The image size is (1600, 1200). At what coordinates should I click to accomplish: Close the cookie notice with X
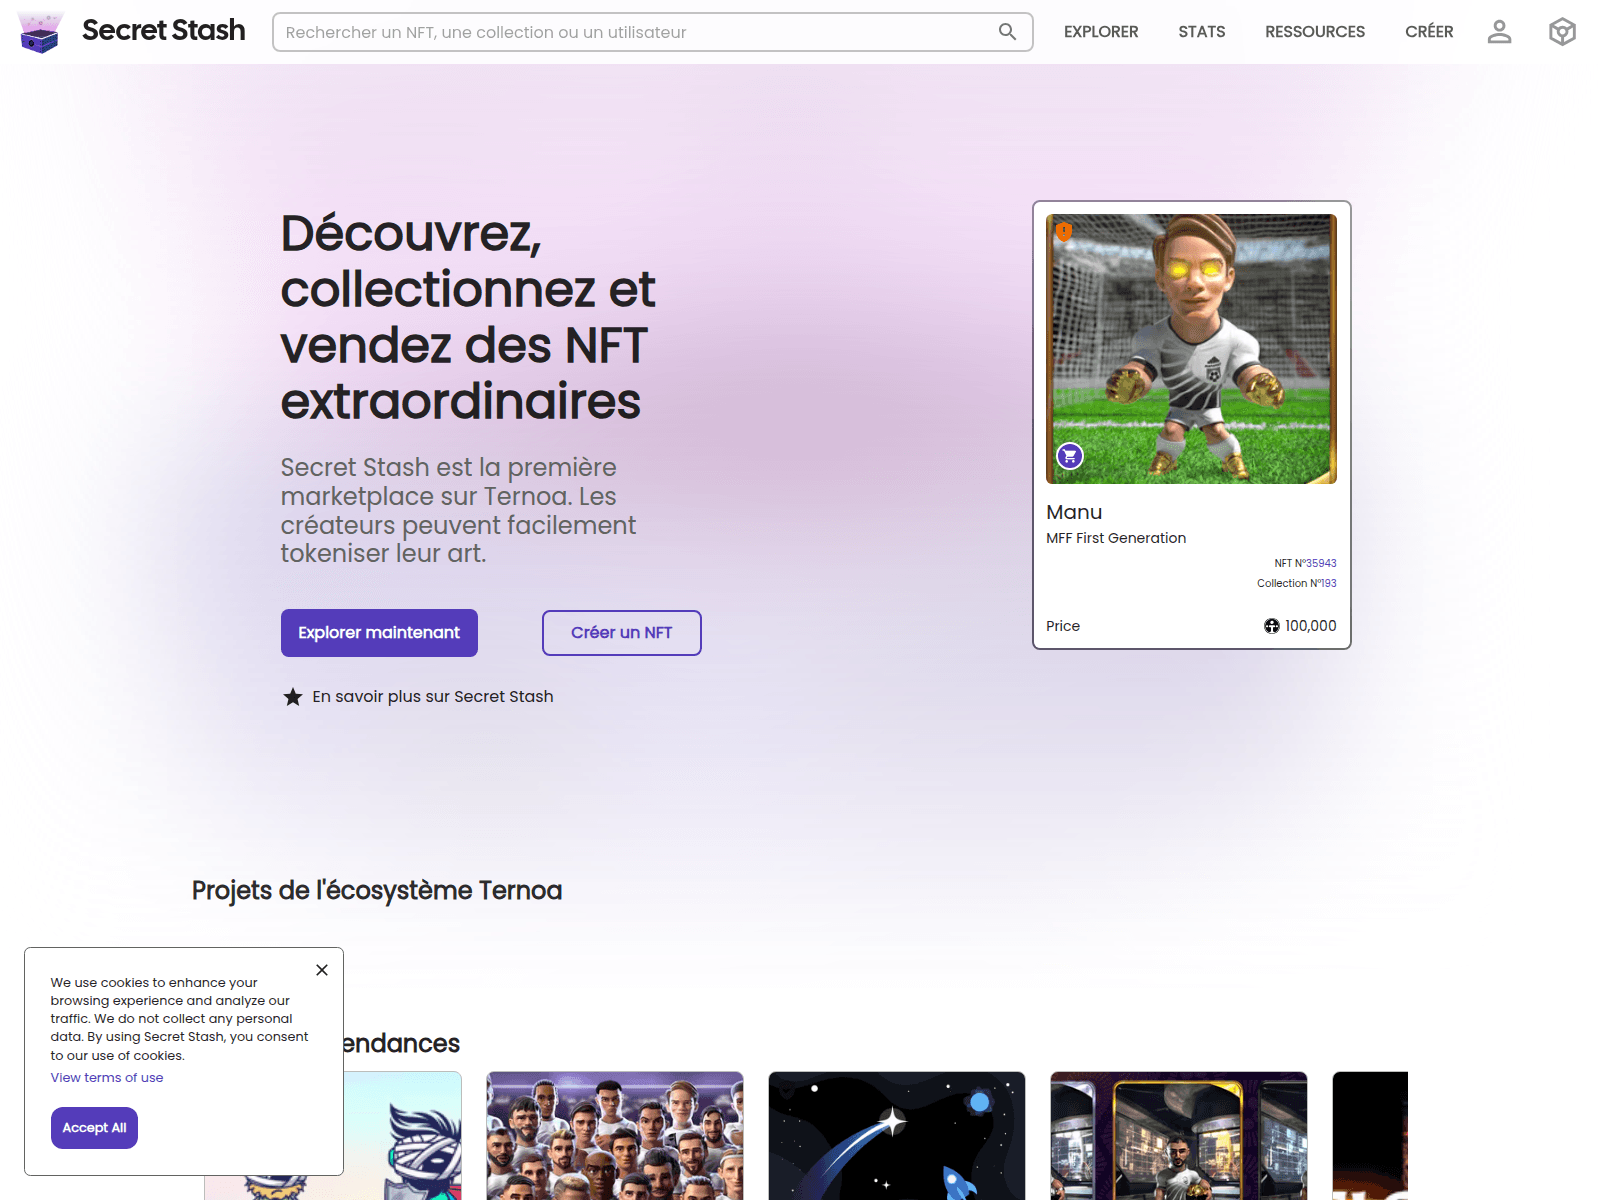(x=322, y=970)
